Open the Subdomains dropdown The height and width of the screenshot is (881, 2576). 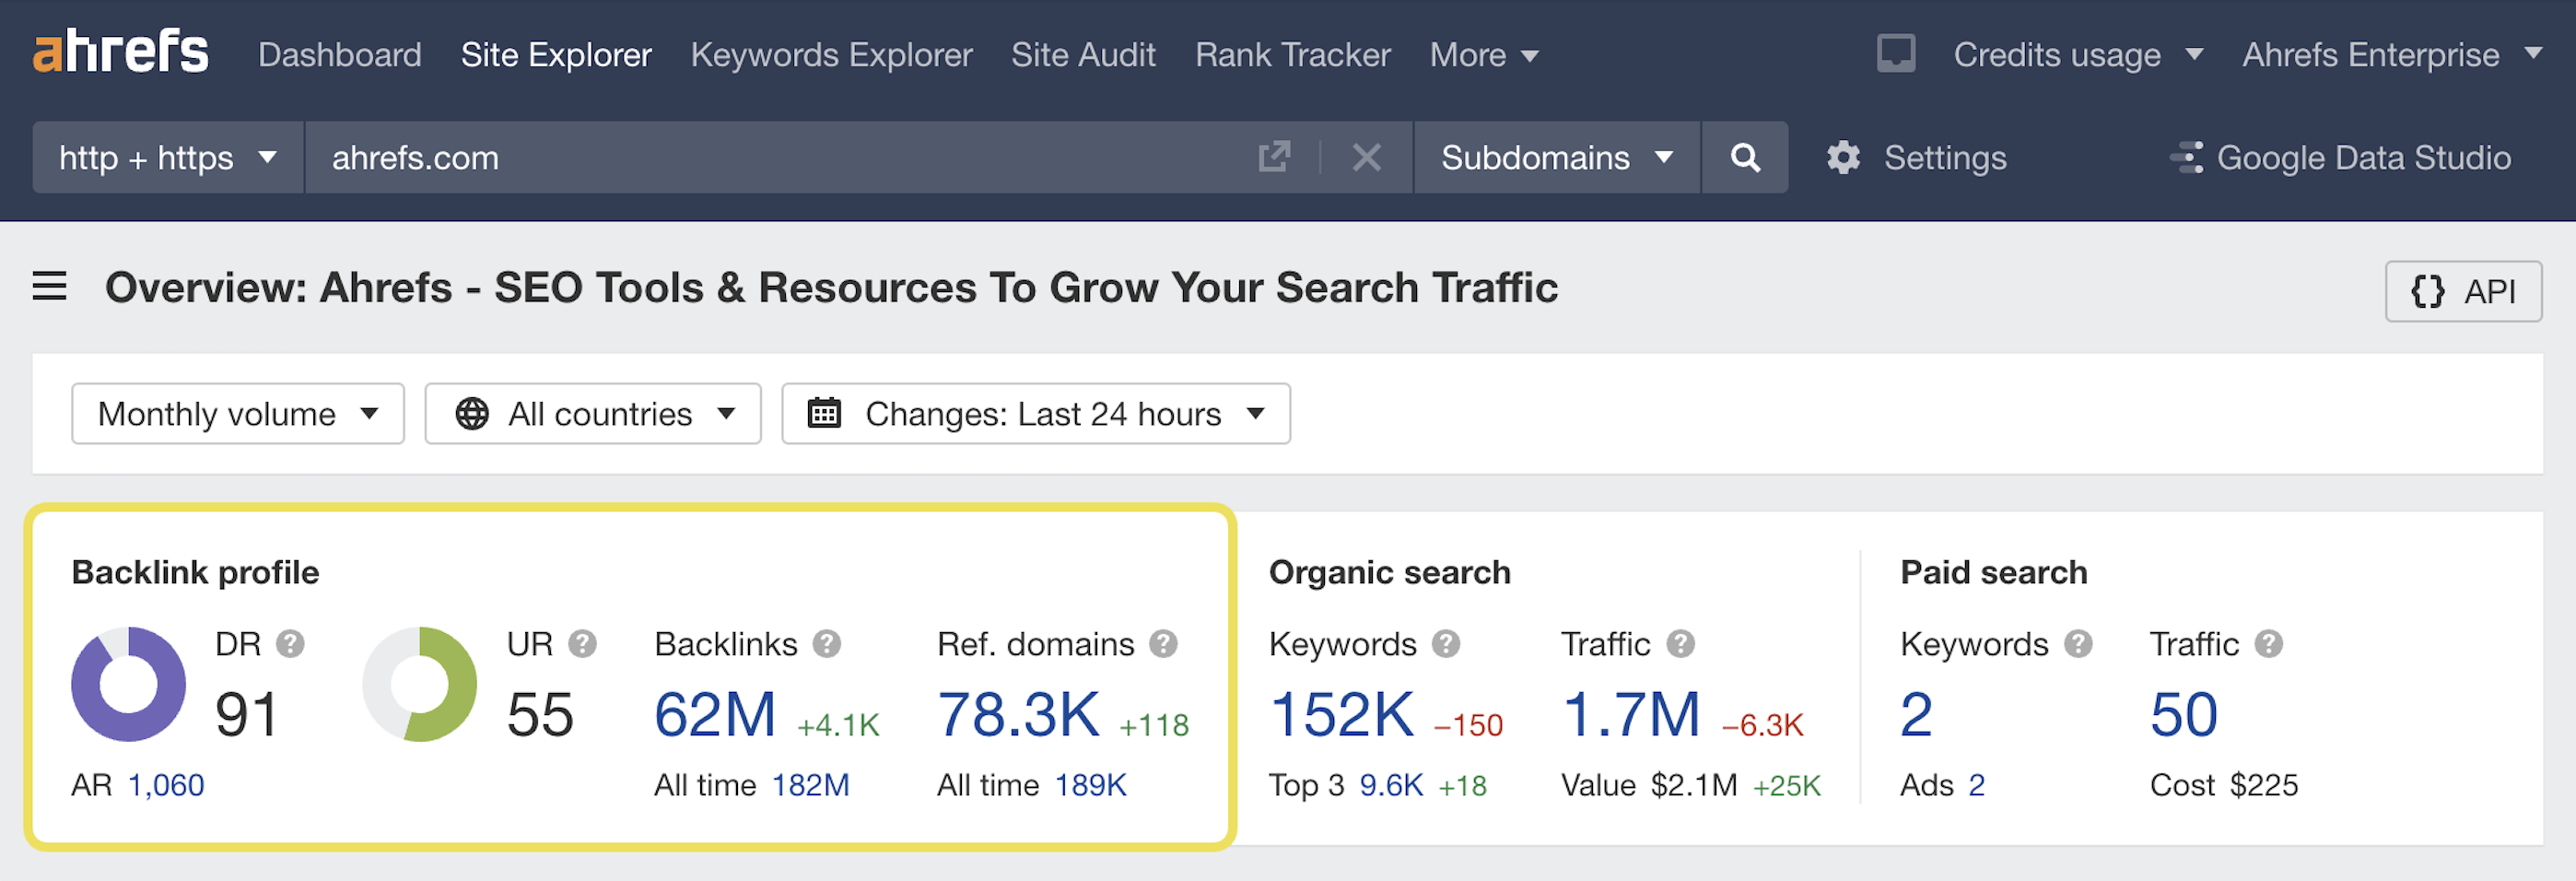(1555, 157)
